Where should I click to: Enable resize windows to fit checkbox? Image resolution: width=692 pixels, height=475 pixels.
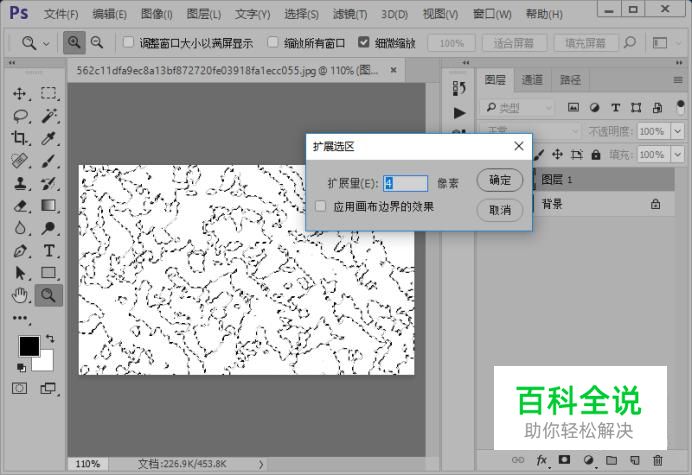tap(128, 42)
